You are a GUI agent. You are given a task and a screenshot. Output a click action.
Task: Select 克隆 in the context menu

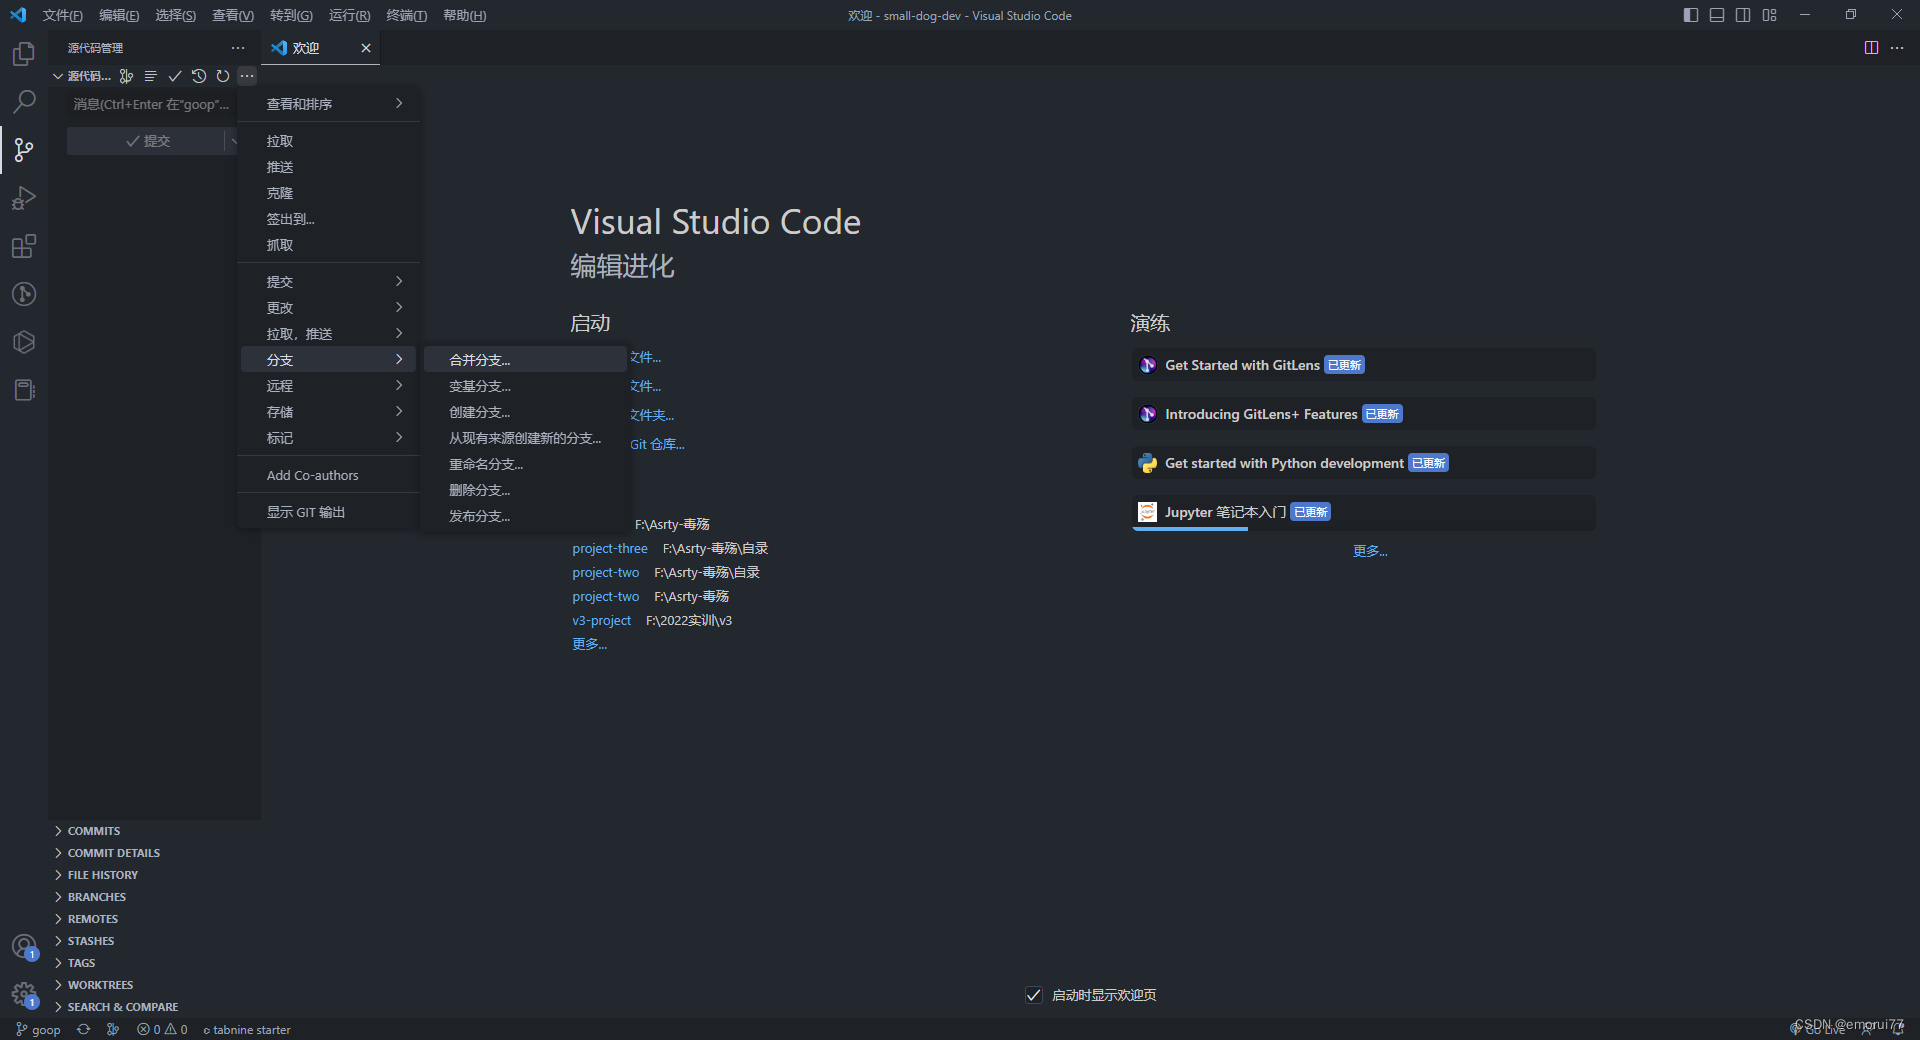coord(328,193)
